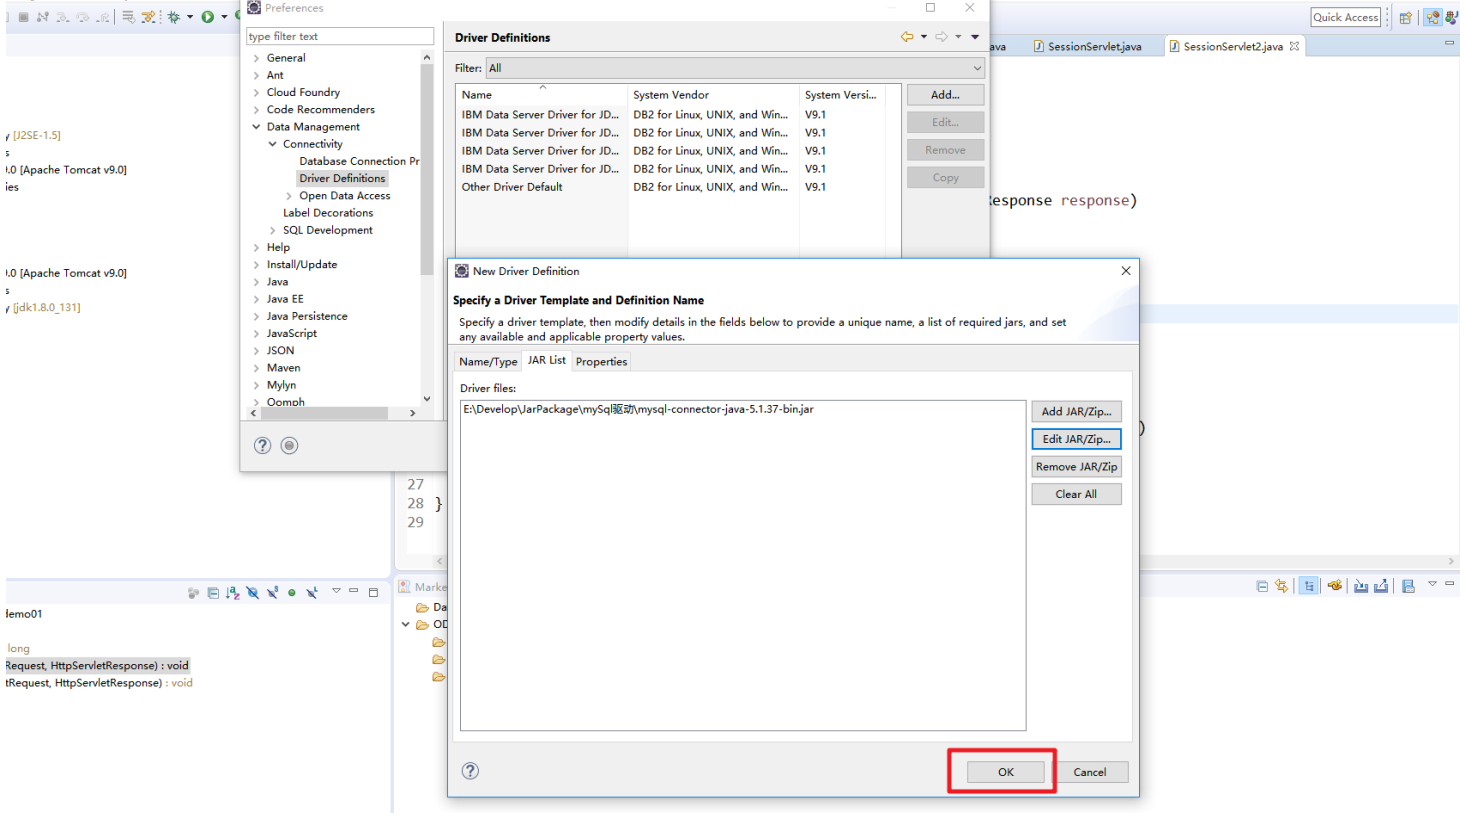This screenshot has width=1464, height=828.
Task: Click the focus on active task icon in Outline
Action: (193, 593)
